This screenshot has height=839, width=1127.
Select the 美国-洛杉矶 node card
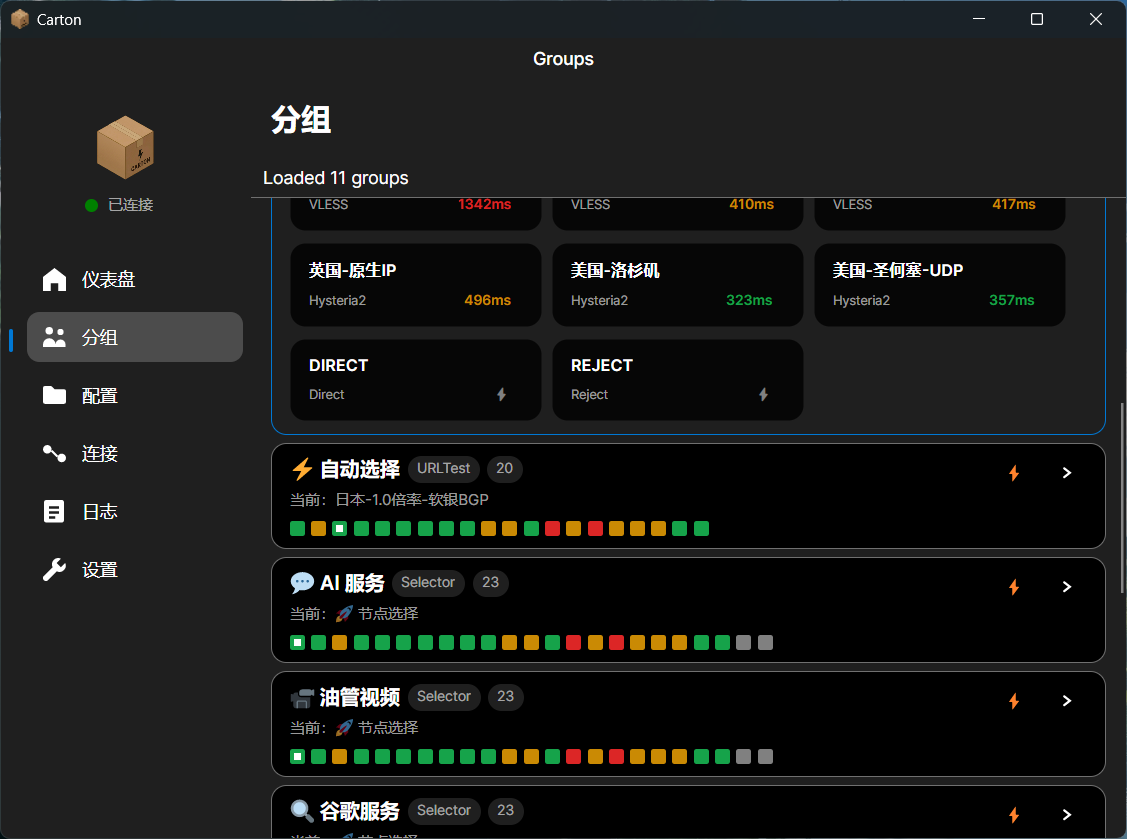point(677,285)
